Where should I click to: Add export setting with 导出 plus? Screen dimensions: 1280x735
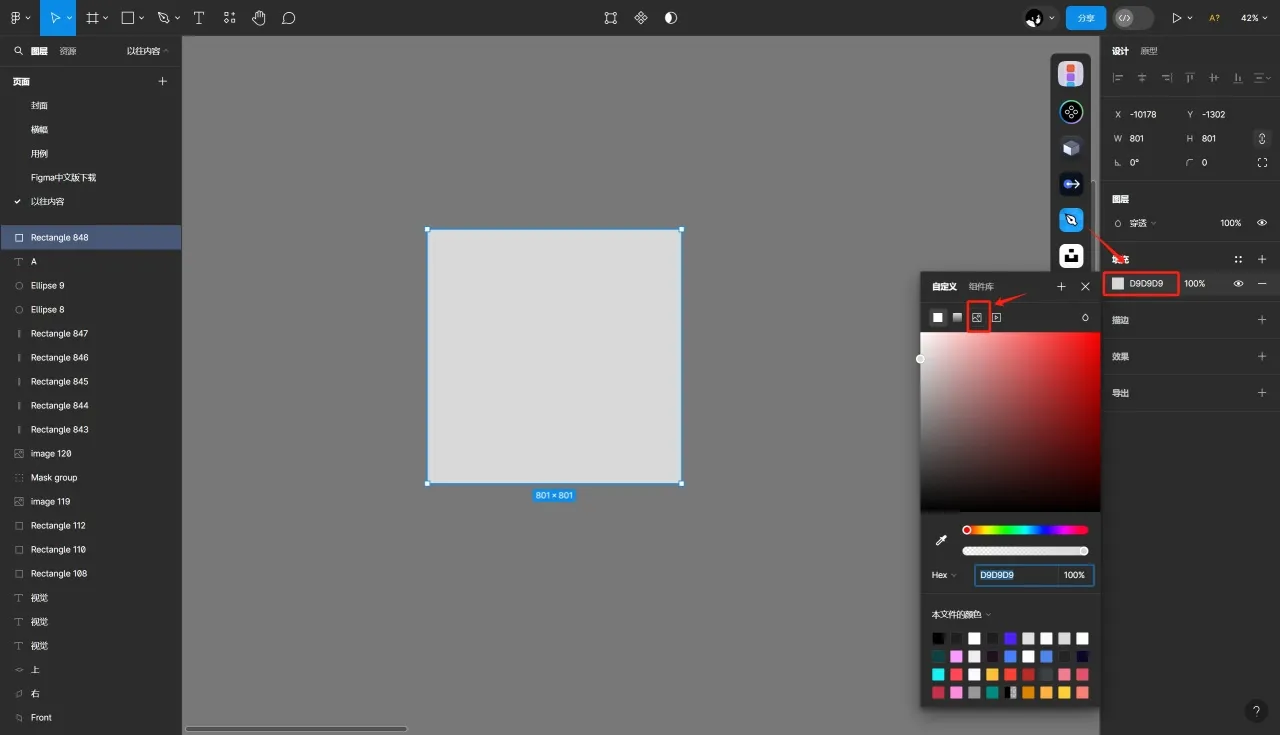[x=1262, y=393]
